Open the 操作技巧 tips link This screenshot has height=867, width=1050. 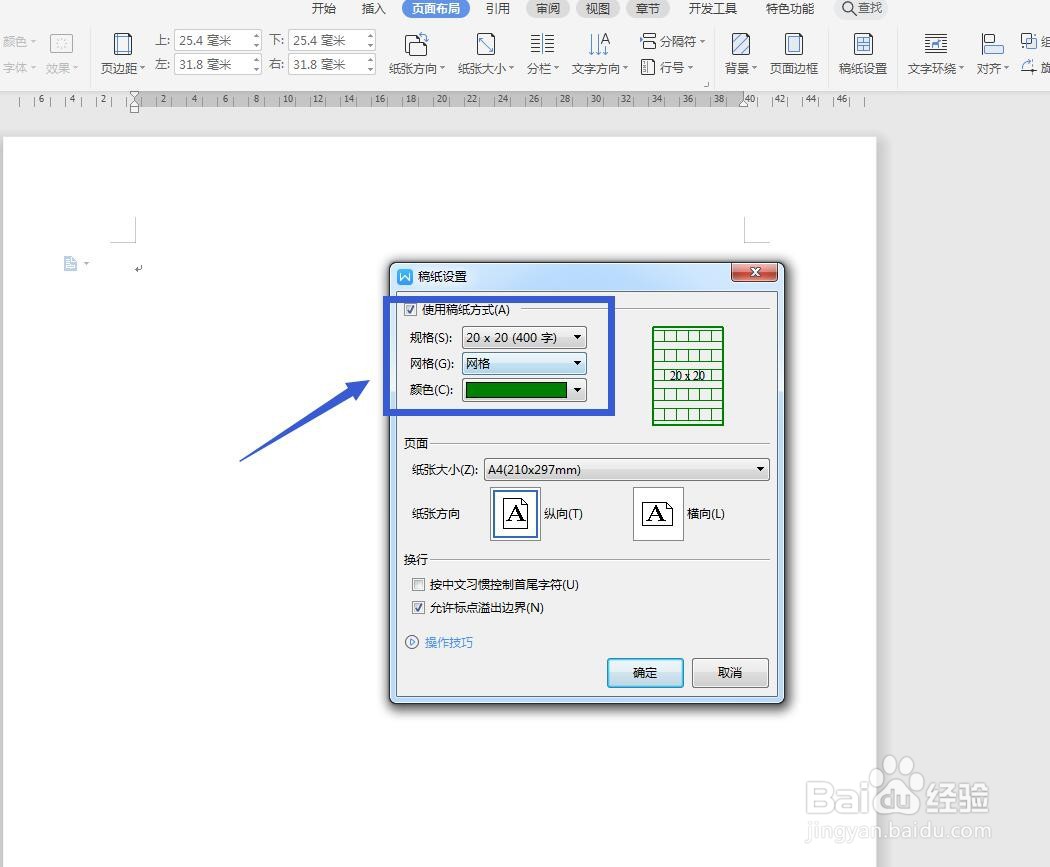449,642
